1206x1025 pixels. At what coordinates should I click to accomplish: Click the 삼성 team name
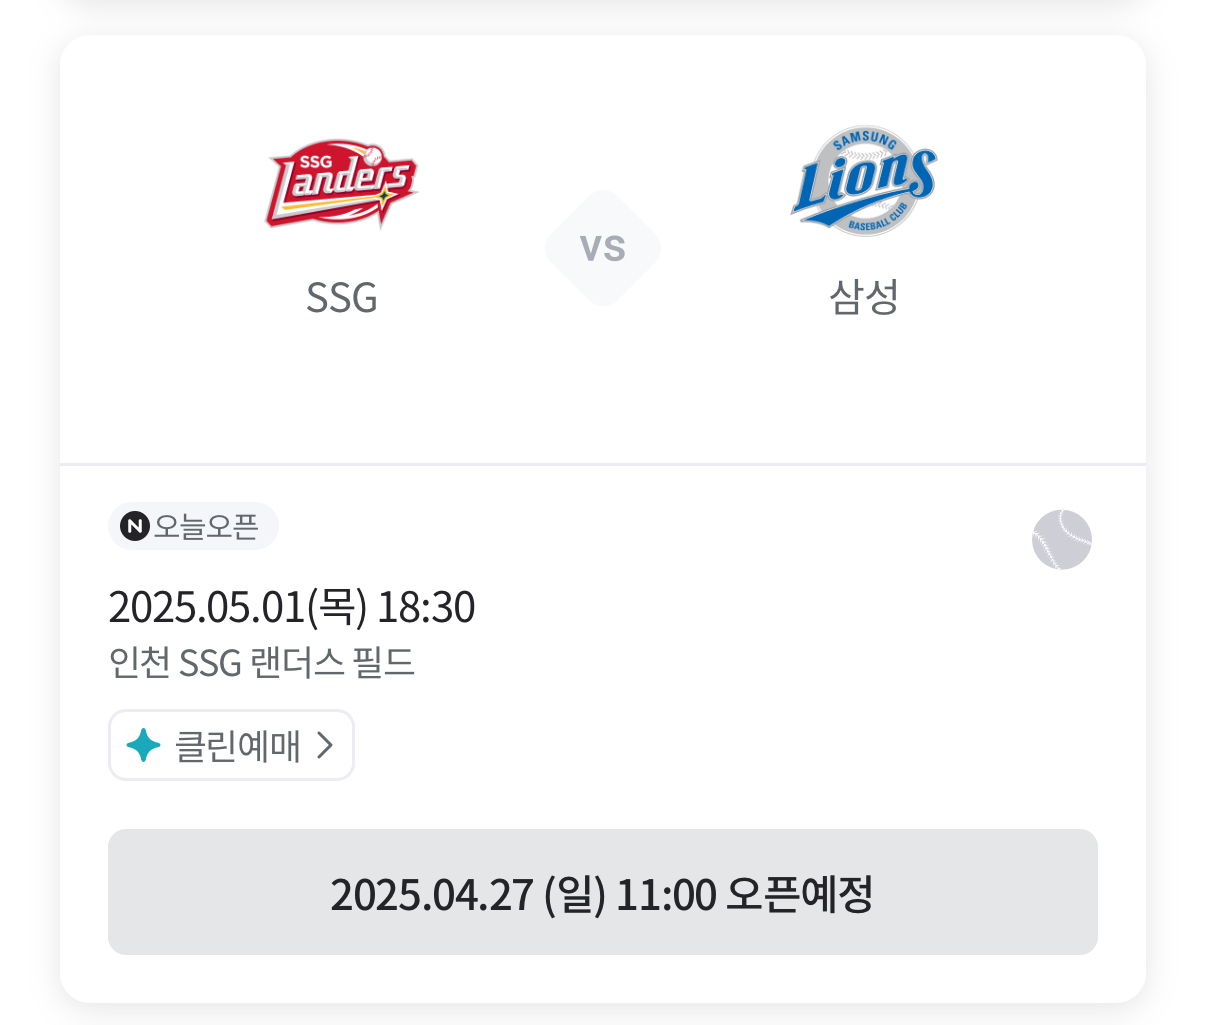point(863,297)
